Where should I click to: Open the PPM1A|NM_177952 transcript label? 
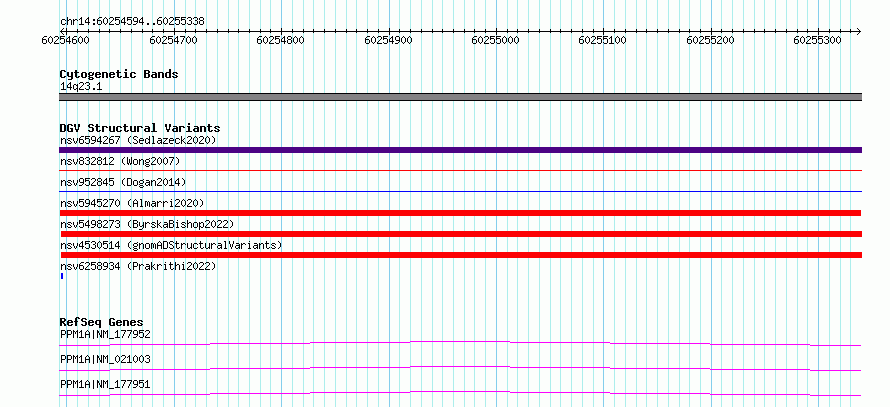click(x=105, y=334)
